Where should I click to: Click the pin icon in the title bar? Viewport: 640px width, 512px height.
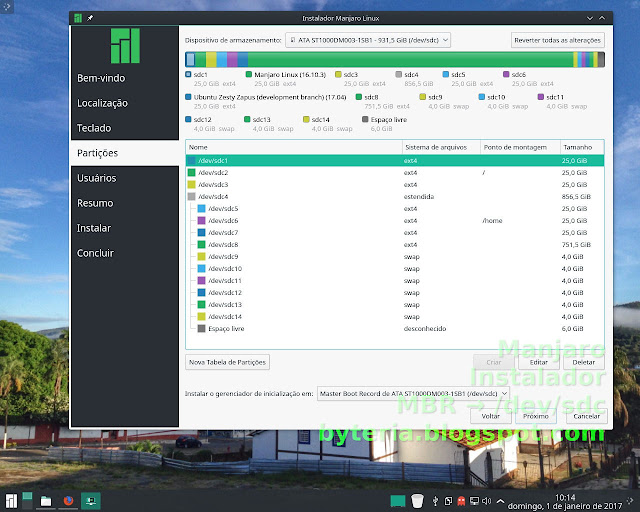coord(90,18)
